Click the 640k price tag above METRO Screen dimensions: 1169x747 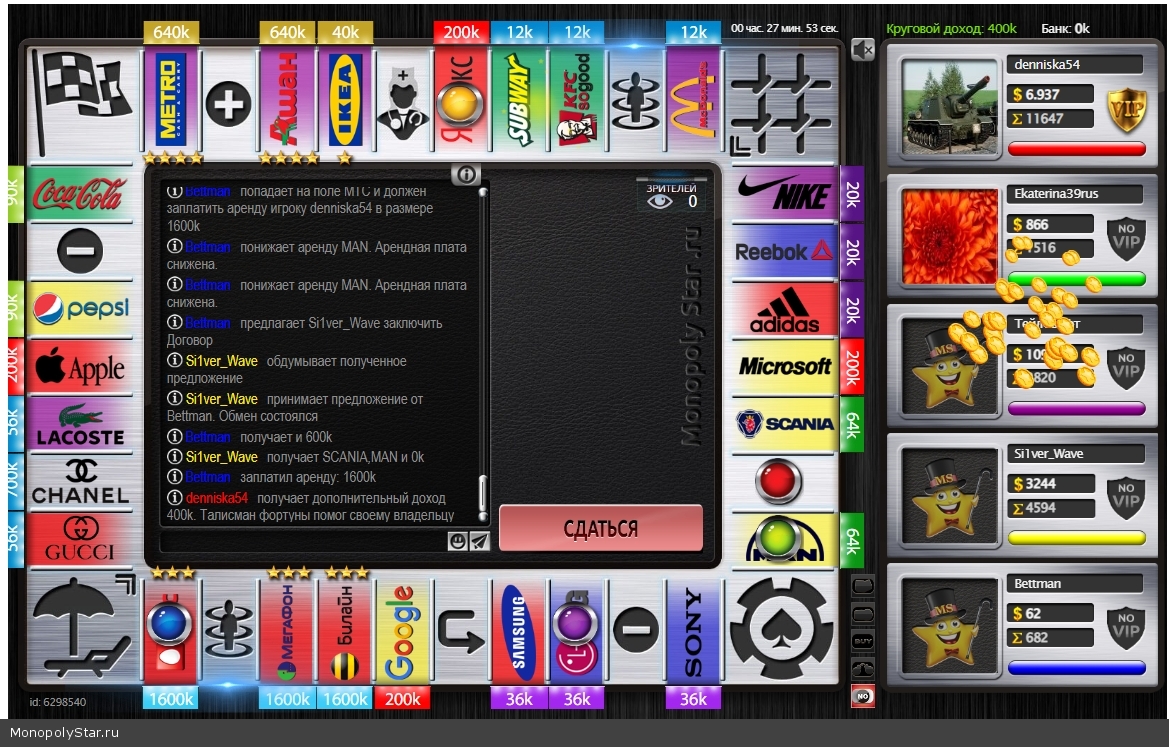(x=171, y=32)
